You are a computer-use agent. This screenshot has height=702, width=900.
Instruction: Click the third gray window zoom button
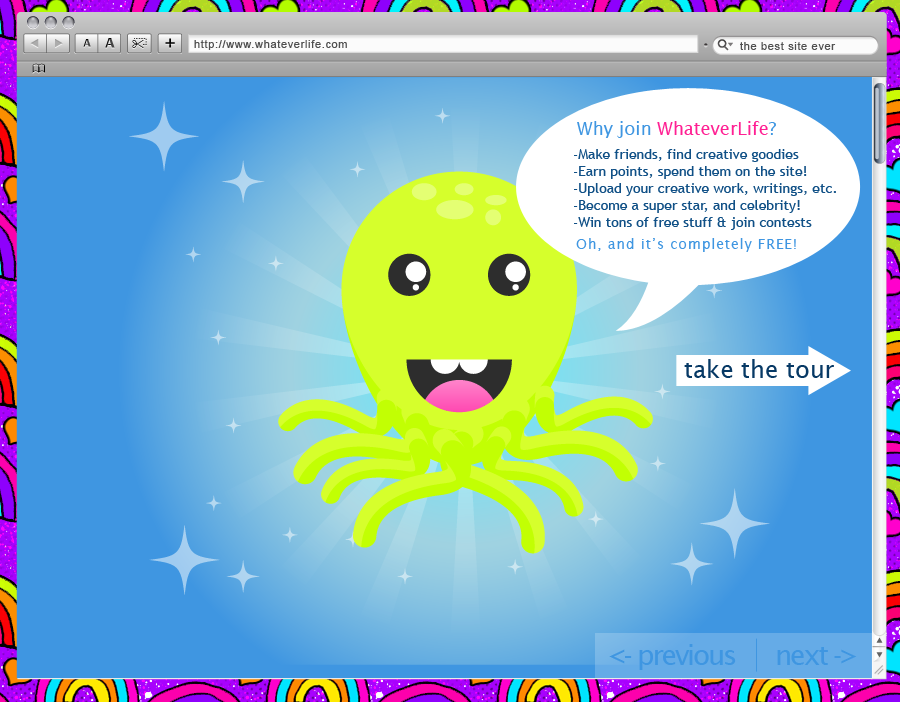pos(68,22)
